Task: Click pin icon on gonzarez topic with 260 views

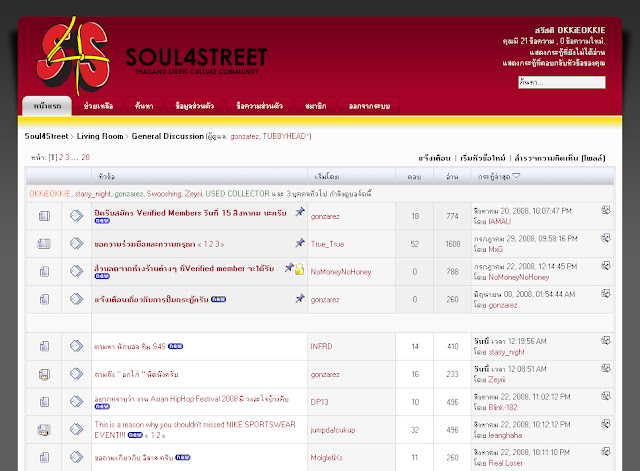Action: pos(300,298)
